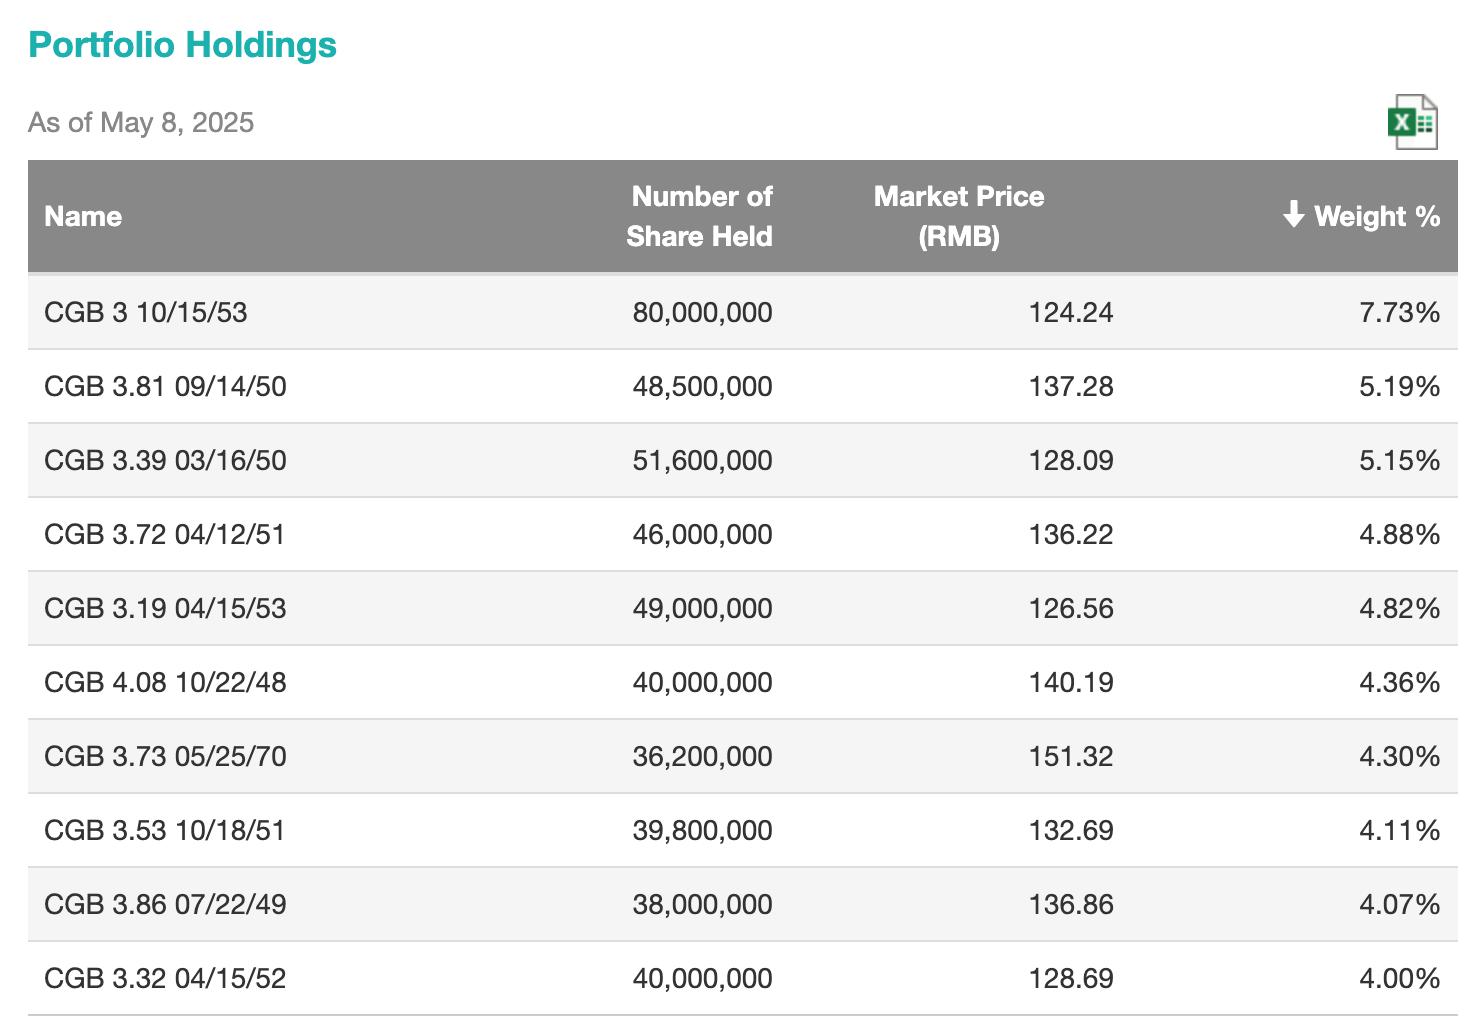Download holdings via the Excel icon

pos(1412,122)
